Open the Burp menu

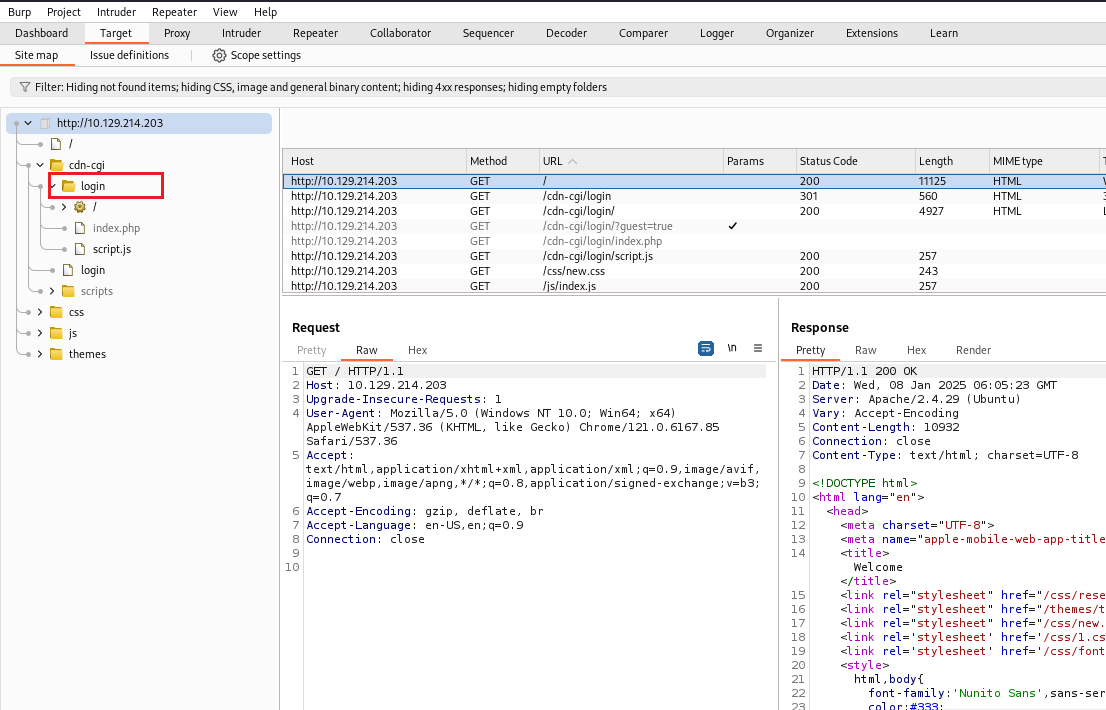19,12
